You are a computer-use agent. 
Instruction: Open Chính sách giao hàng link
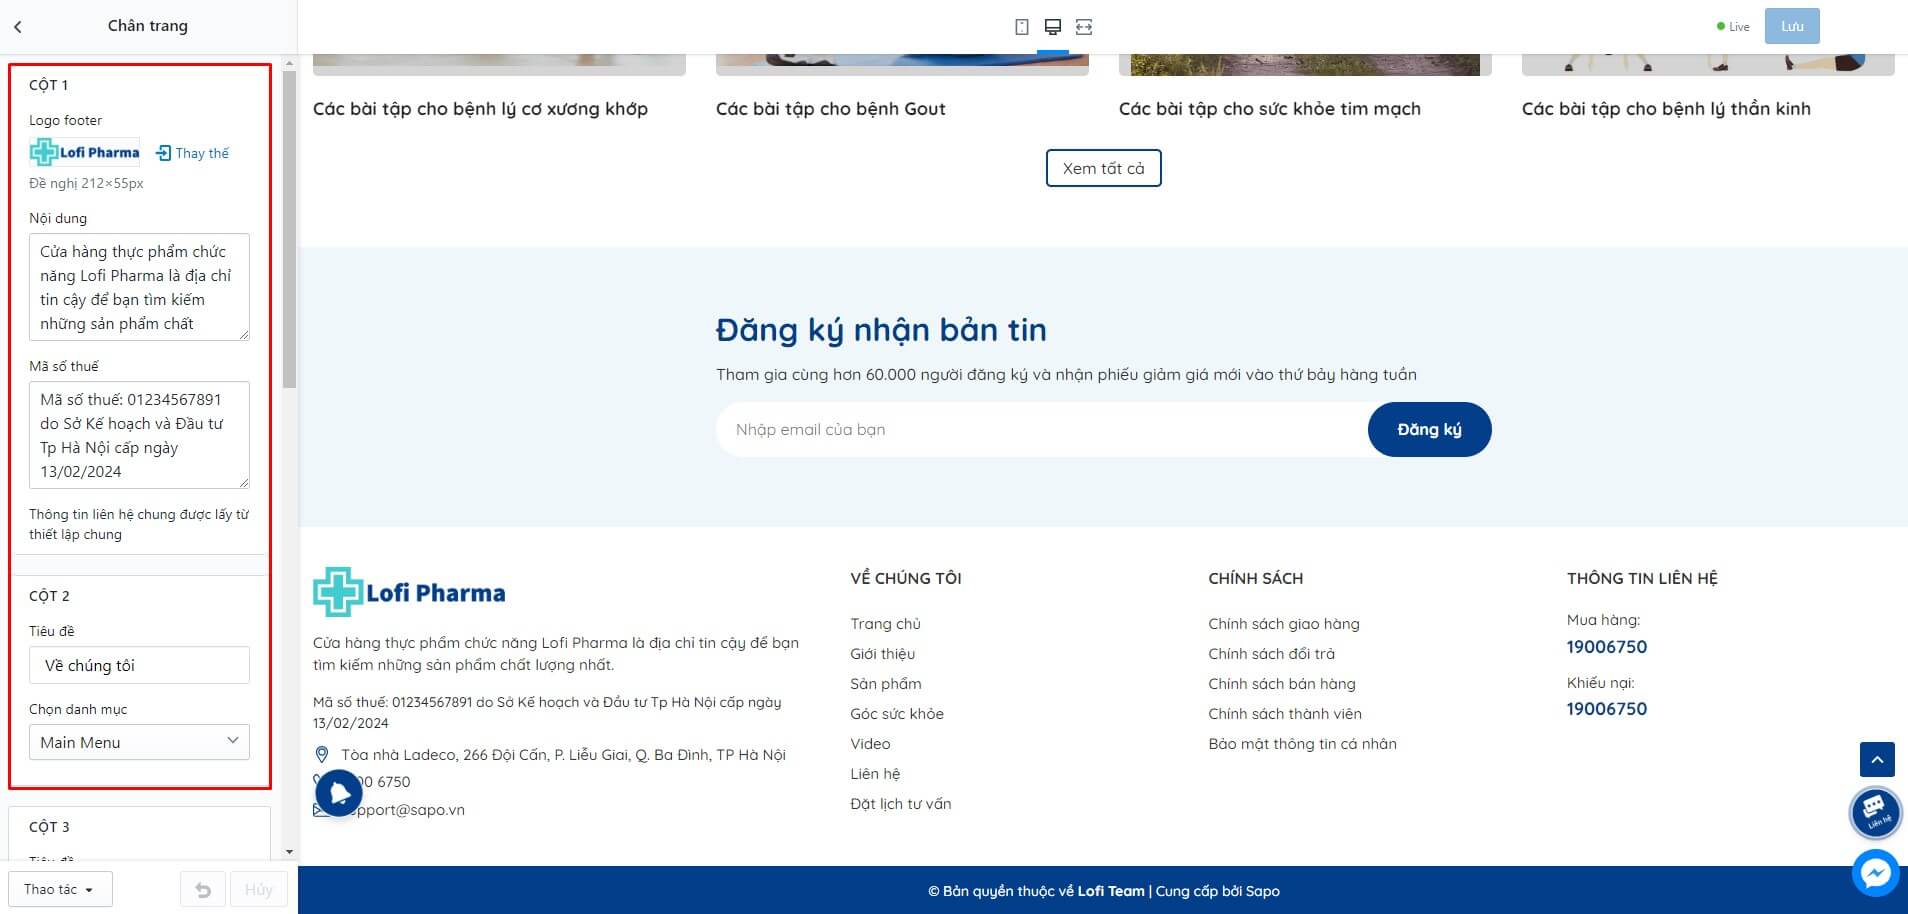pos(1284,624)
